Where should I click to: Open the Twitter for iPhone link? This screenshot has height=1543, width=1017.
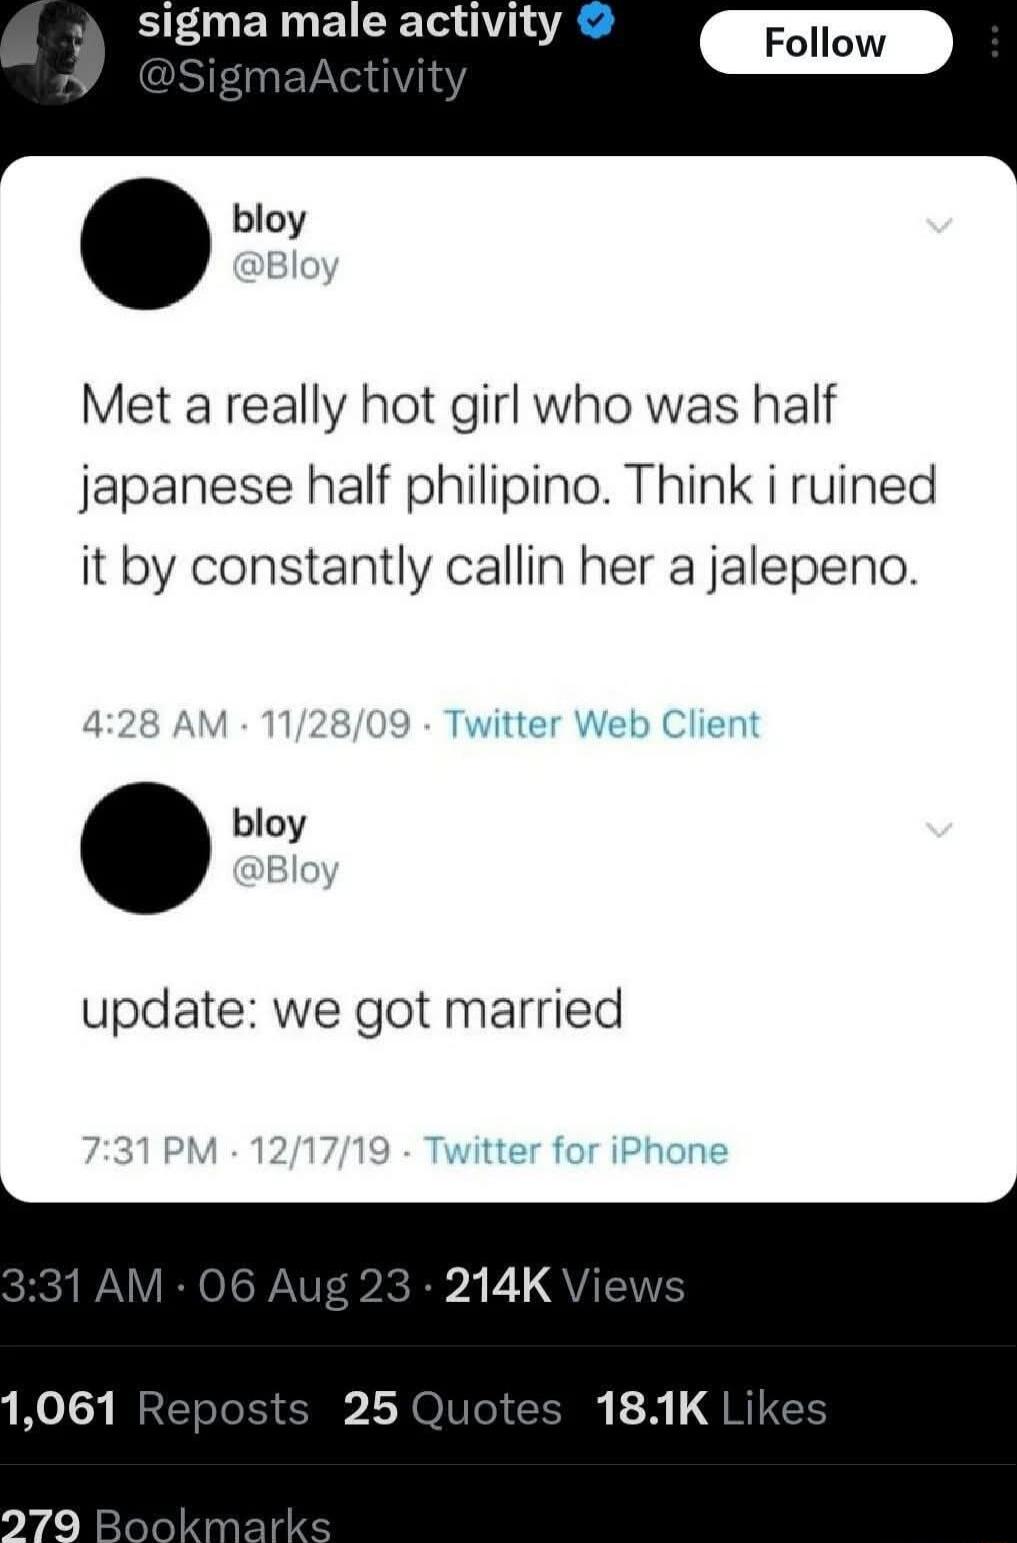(x=576, y=1150)
